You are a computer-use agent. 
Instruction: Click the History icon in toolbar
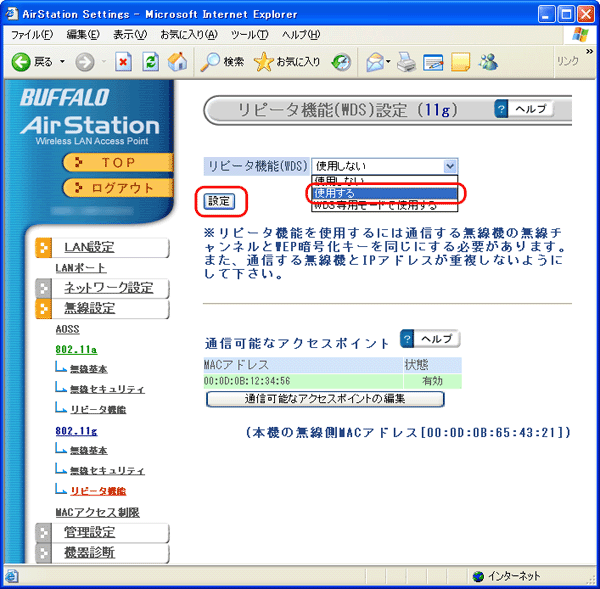(341, 62)
